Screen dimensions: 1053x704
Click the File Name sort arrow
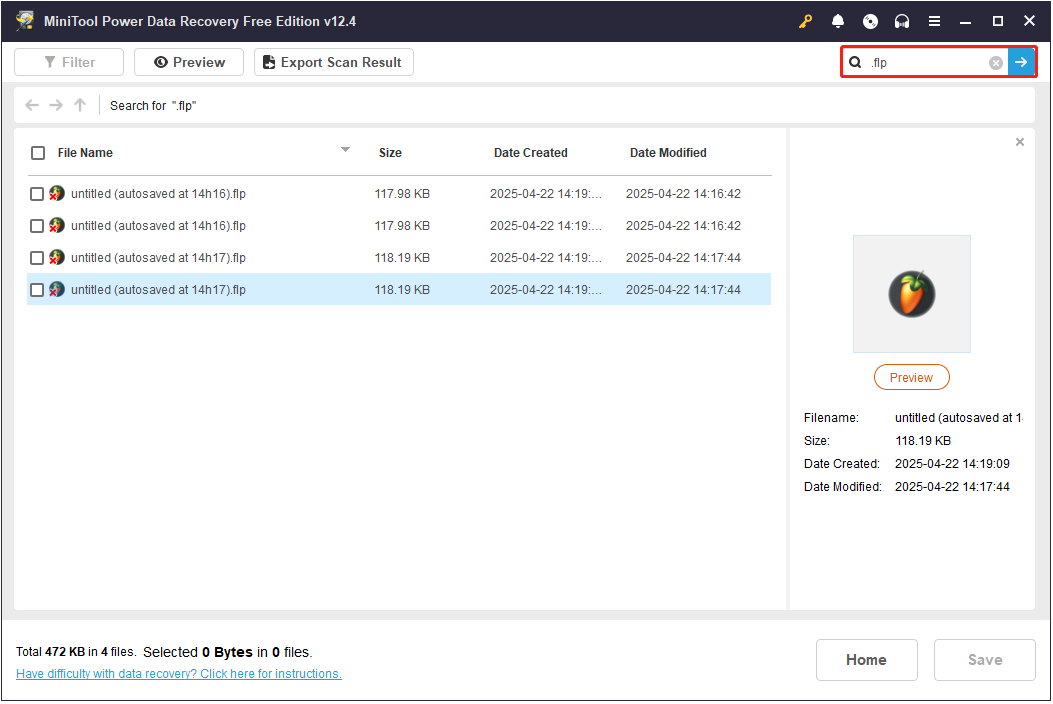coord(345,150)
